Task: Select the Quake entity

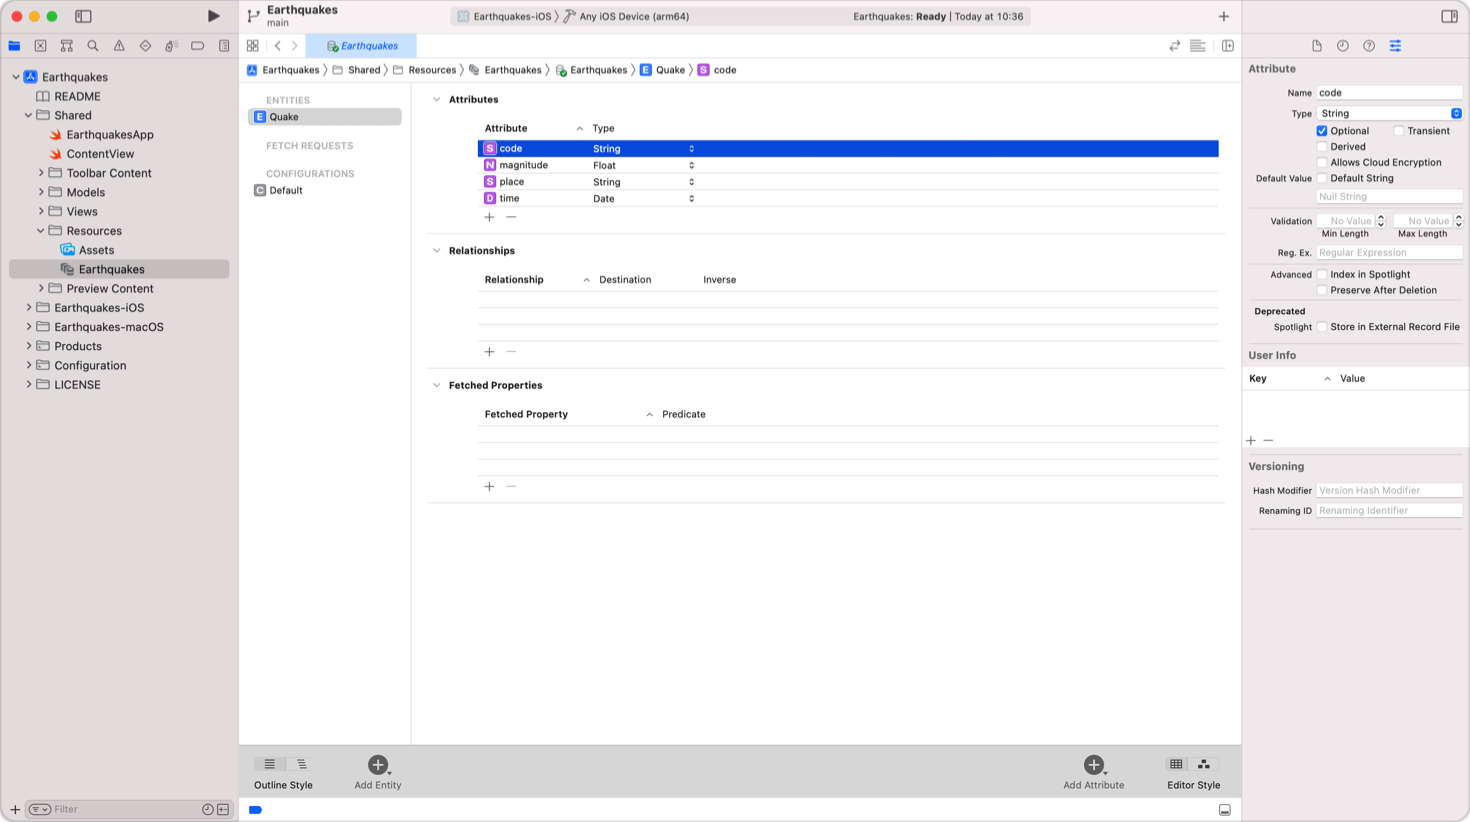Action: 325,117
